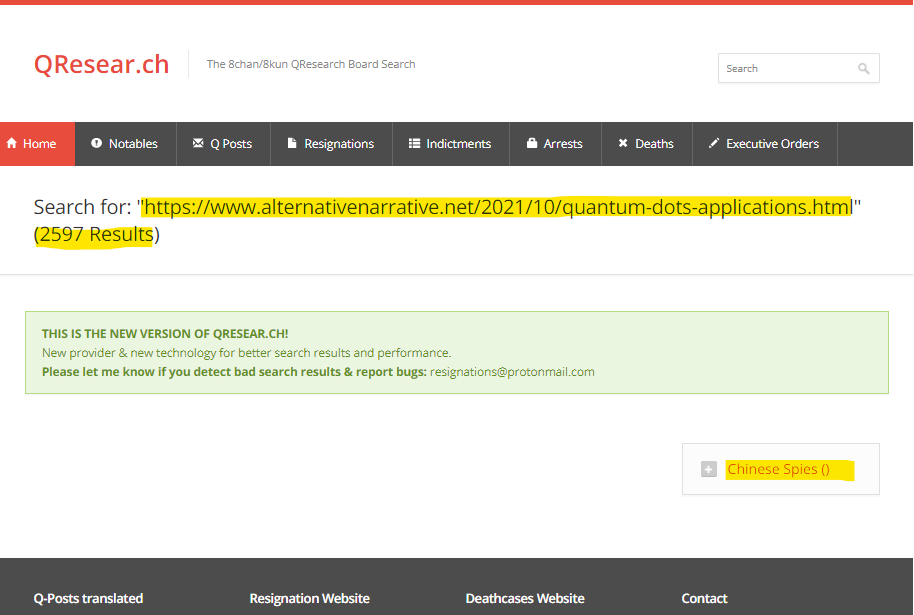Expand the Chinese Spies plus box

pos(709,469)
